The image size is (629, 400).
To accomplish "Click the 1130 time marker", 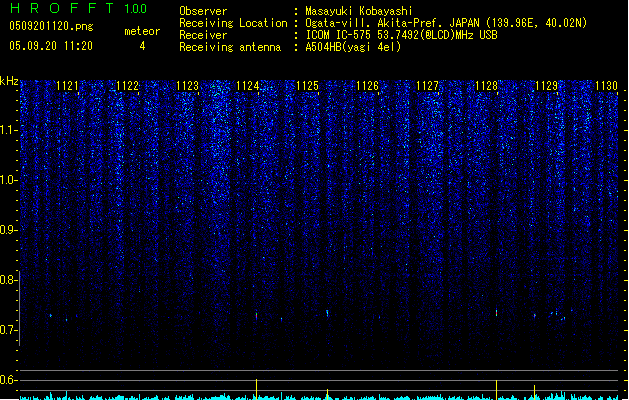I will (x=607, y=86).
